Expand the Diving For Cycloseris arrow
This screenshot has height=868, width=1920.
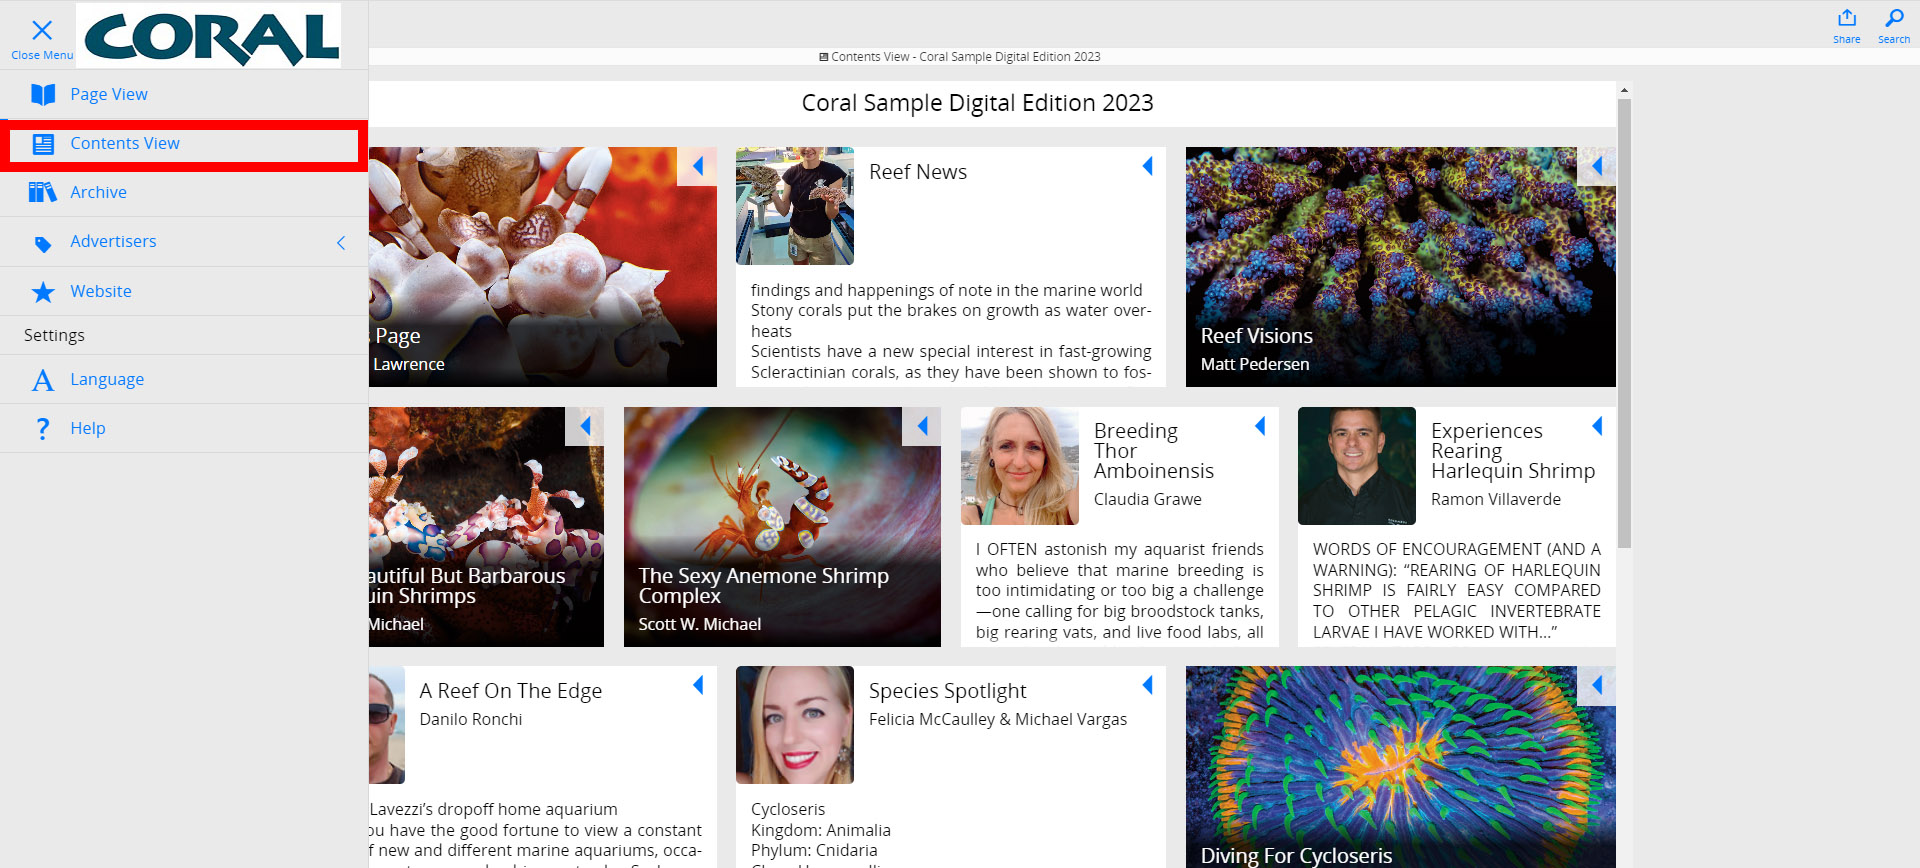1597,685
